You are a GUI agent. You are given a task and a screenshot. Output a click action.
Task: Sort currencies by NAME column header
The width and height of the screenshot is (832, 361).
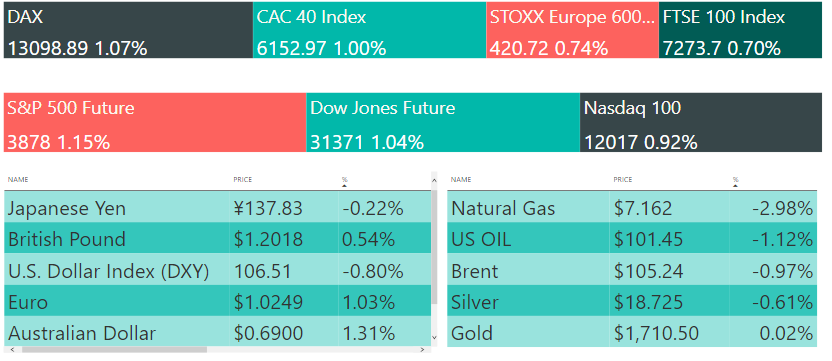pyautogui.click(x=18, y=180)
